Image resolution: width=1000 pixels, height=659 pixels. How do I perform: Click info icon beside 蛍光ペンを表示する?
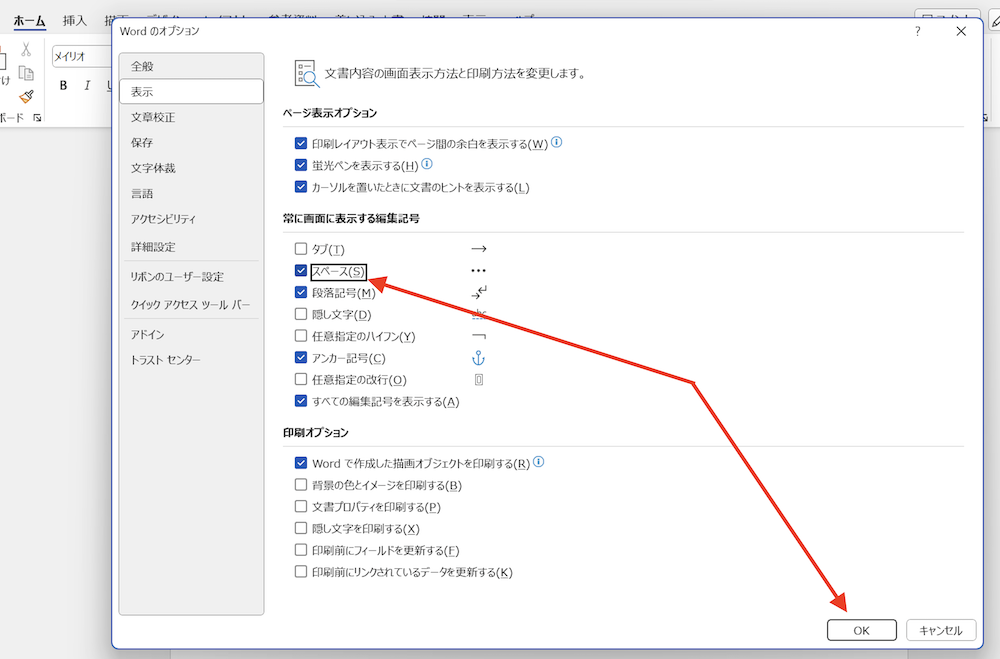(x=427, y=164)
